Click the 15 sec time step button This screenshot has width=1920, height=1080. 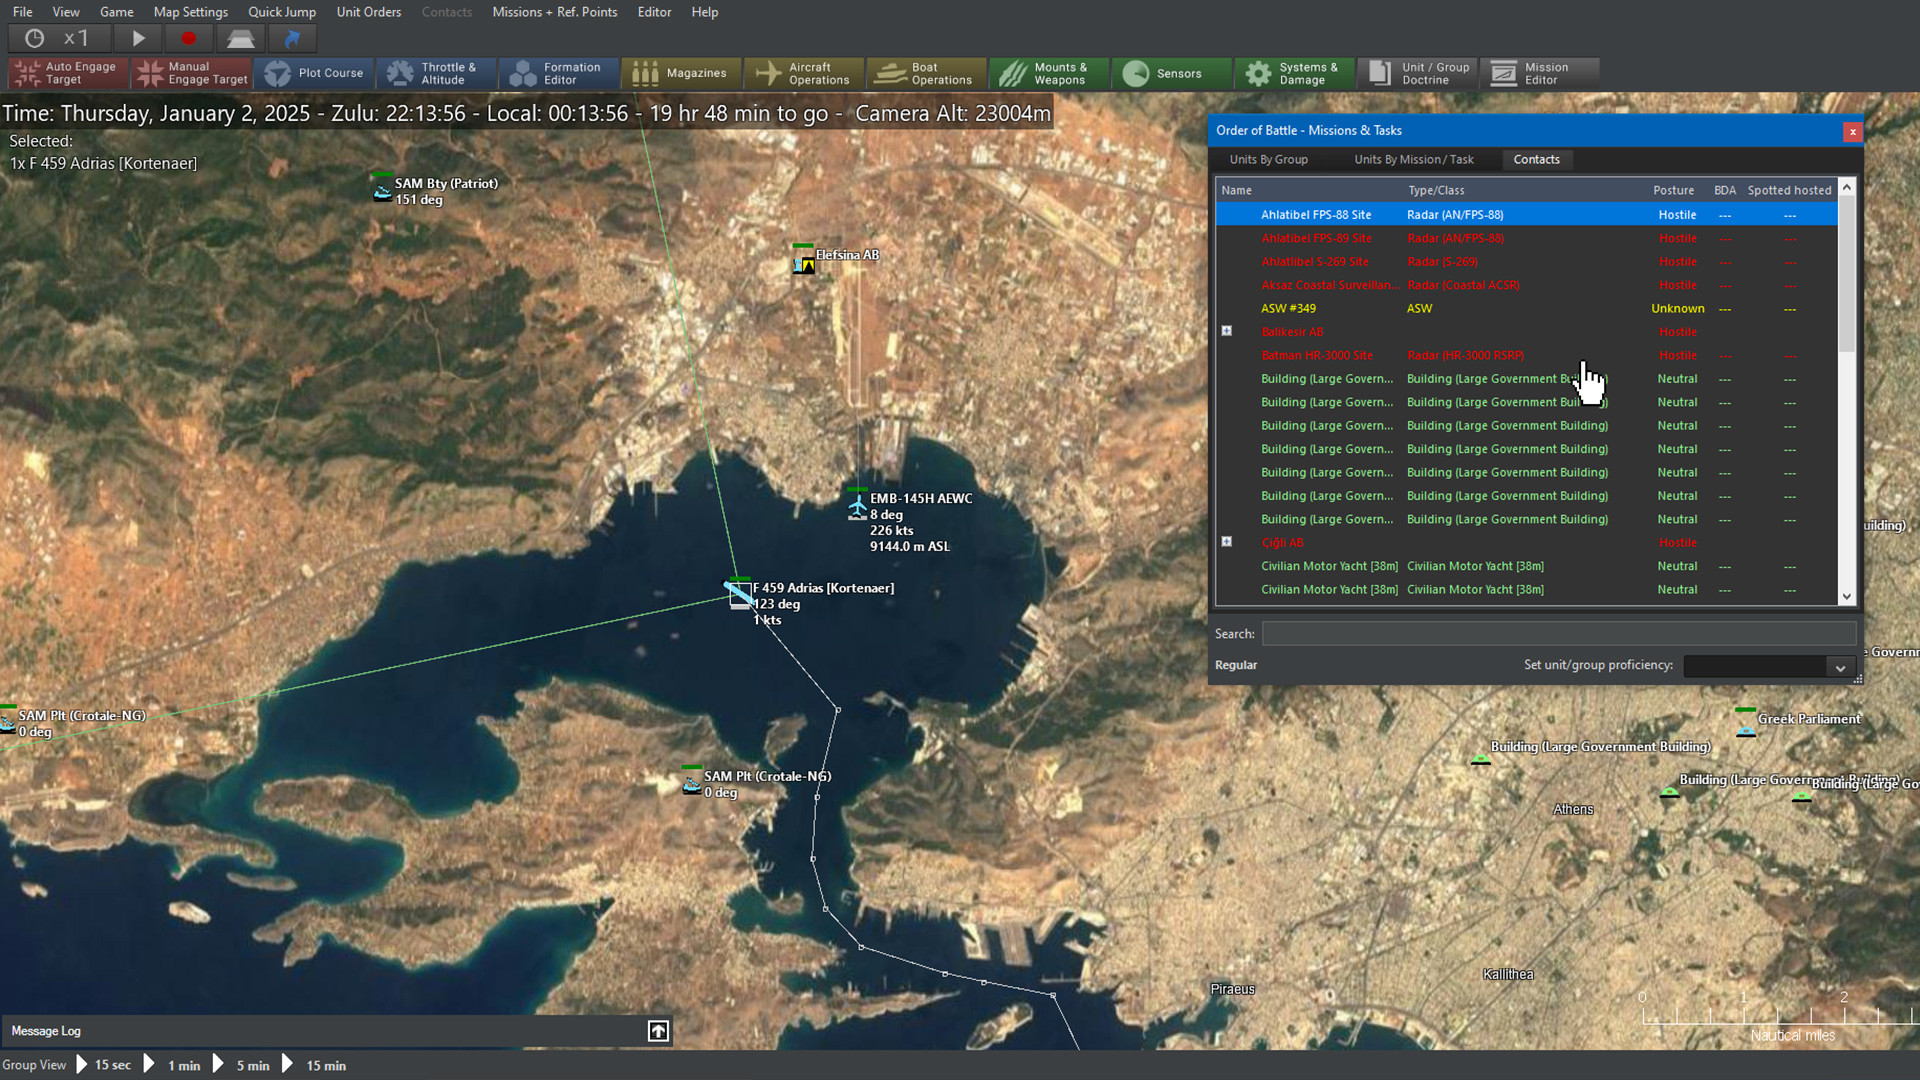pyautogui.click(x=84, y=1064)
